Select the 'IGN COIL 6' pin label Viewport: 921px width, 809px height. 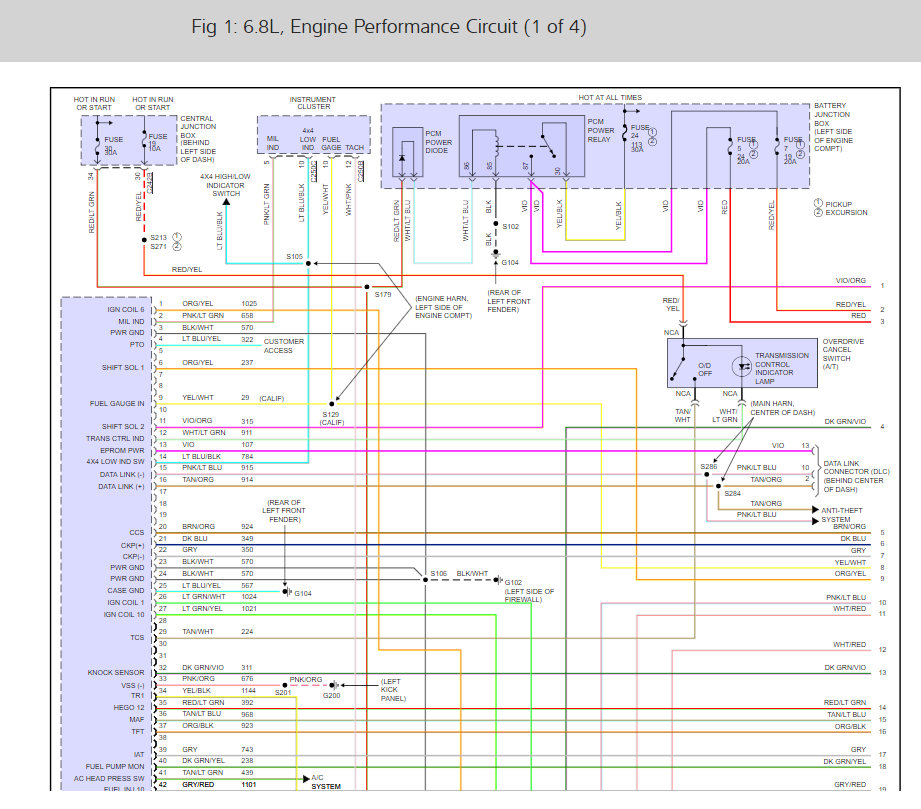click(125, 310)
